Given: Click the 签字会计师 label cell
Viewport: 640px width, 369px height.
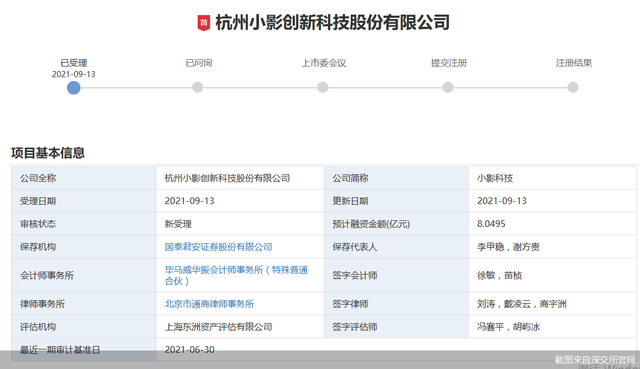Looking at the screenshot, I should tap(396, 275).
